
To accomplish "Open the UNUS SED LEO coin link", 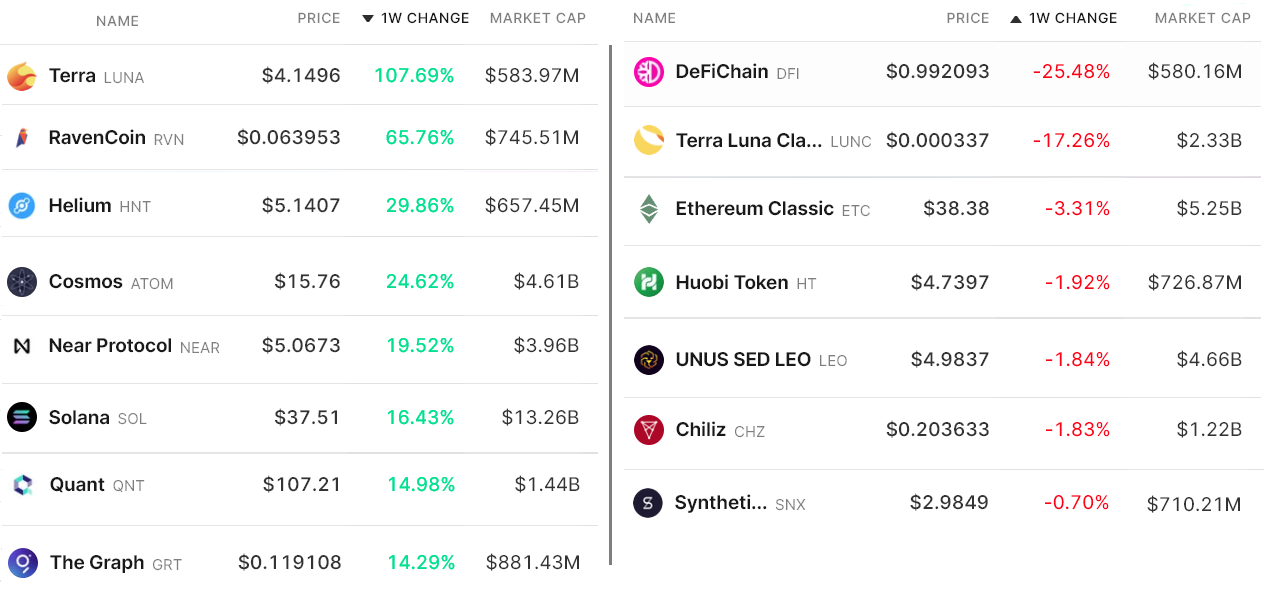I will (x=743, y=360).
